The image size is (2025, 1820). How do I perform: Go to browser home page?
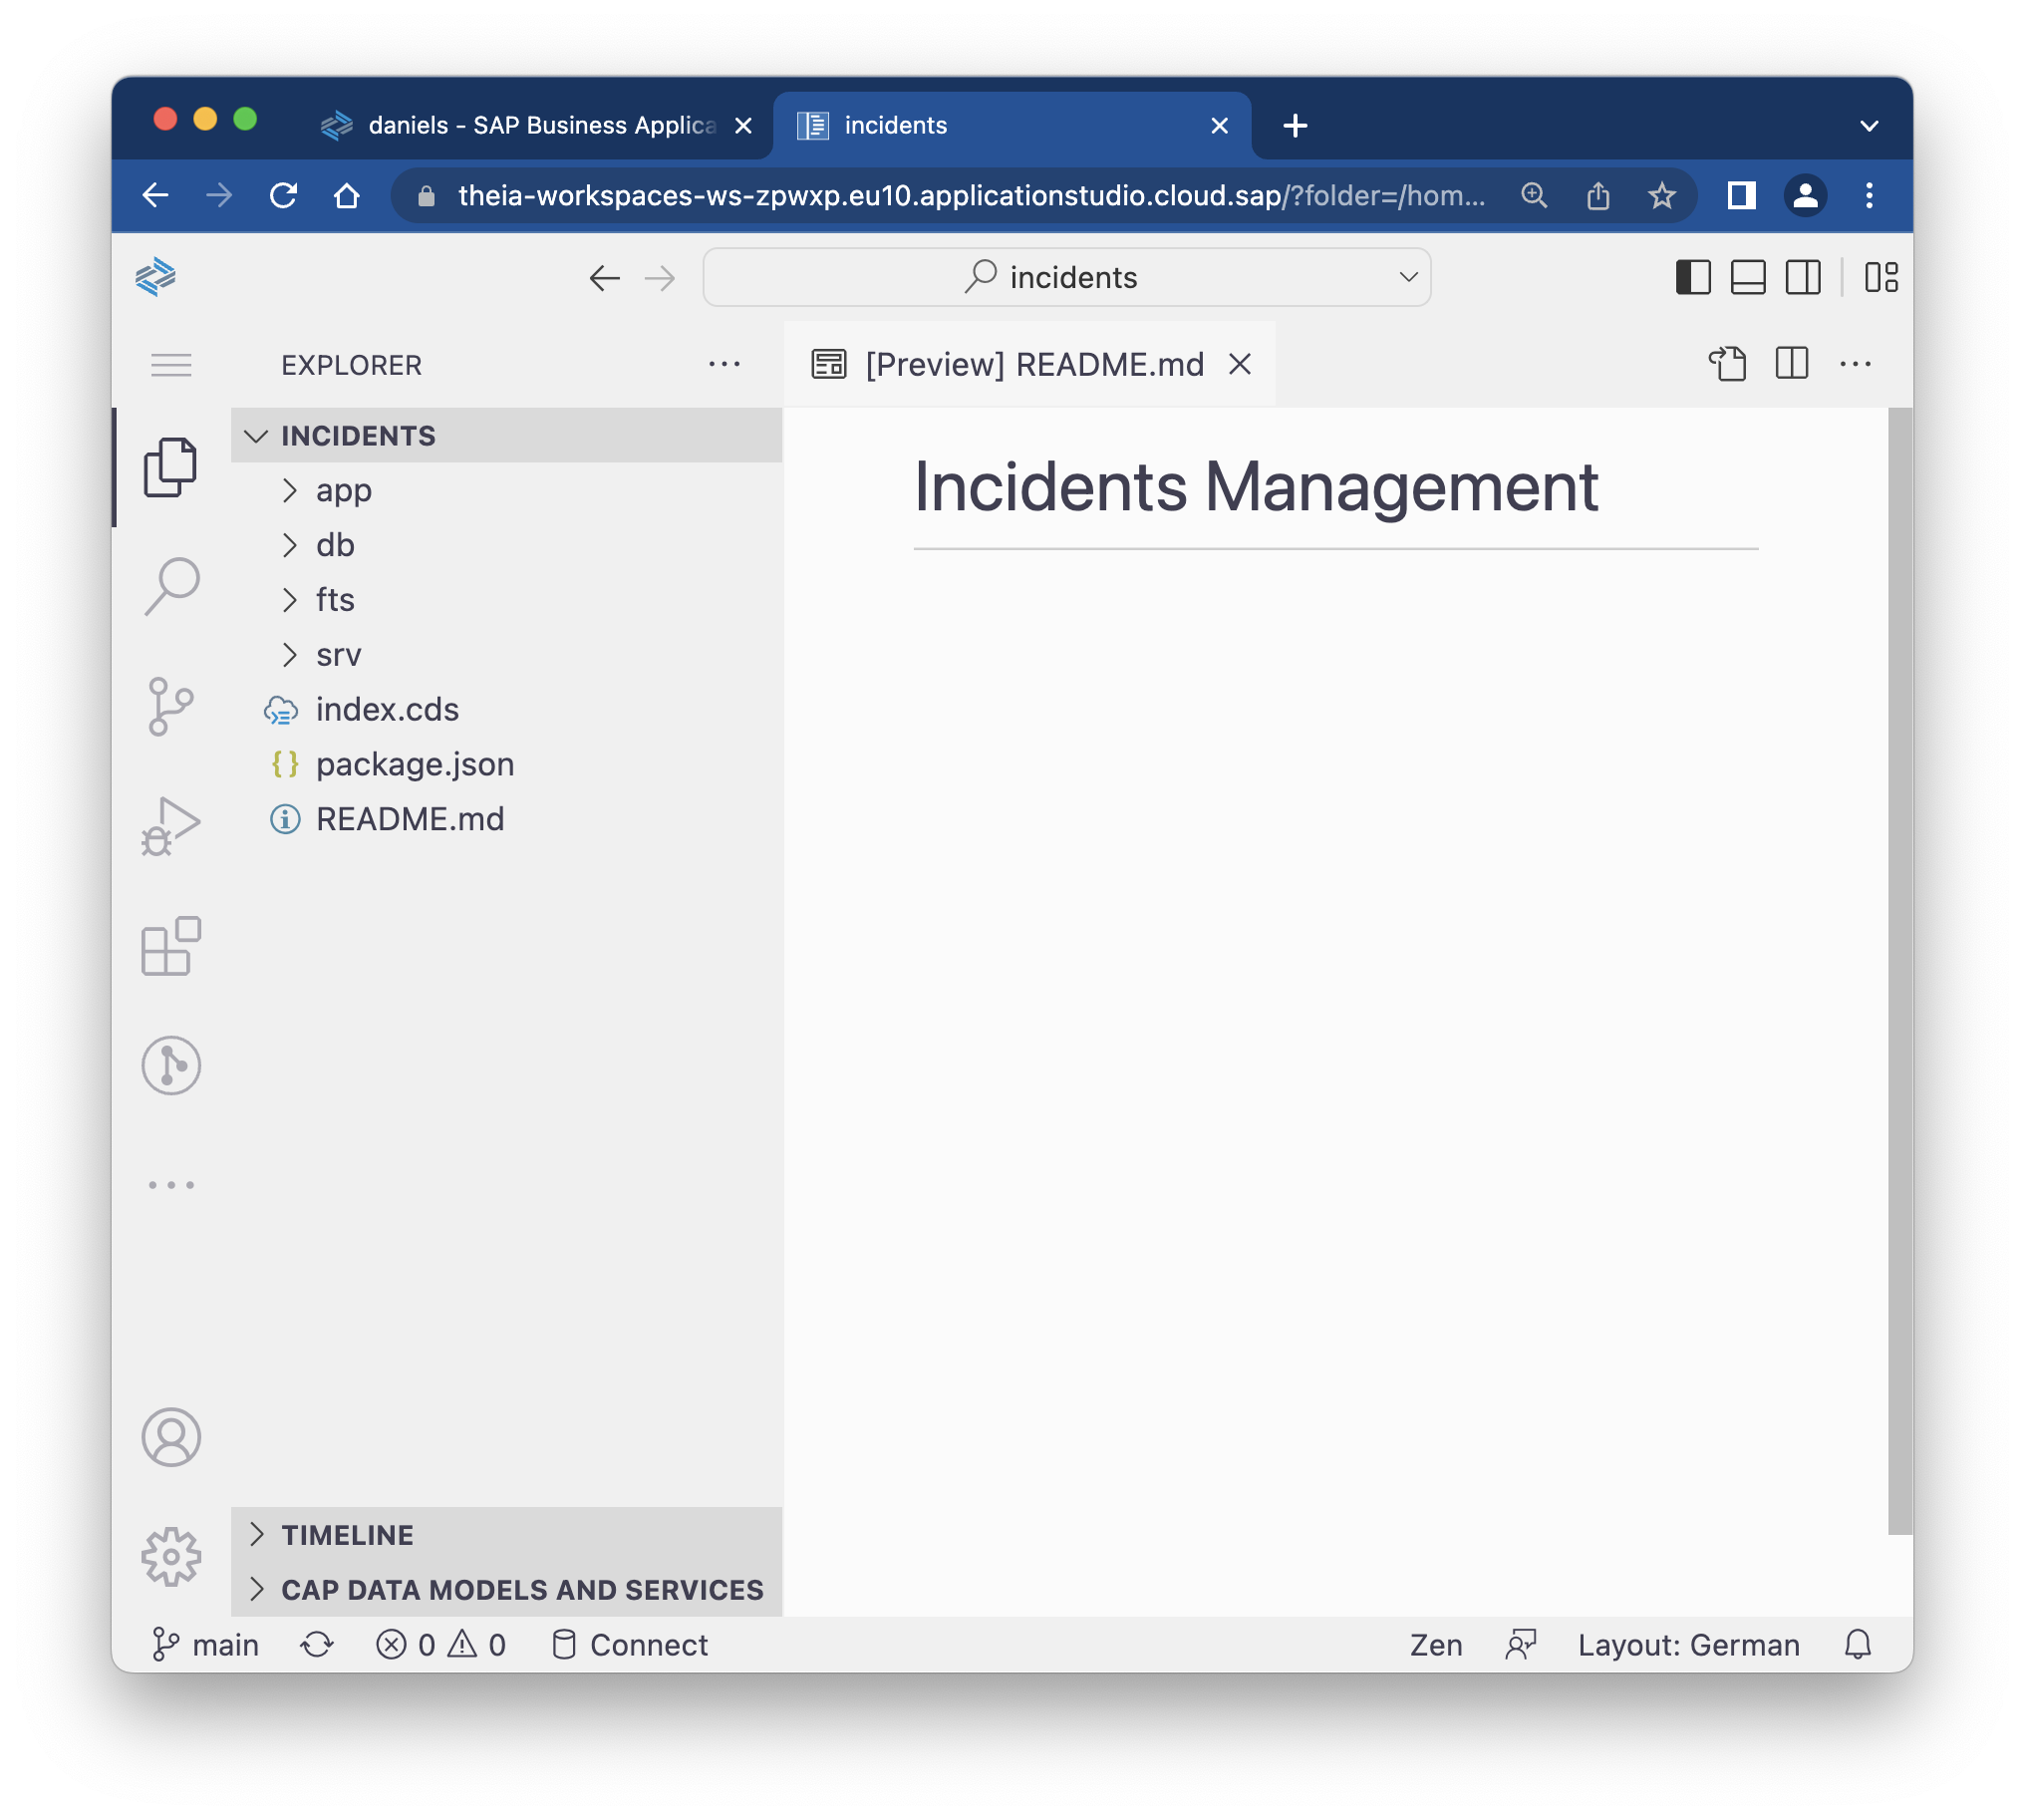click(347, 196)
